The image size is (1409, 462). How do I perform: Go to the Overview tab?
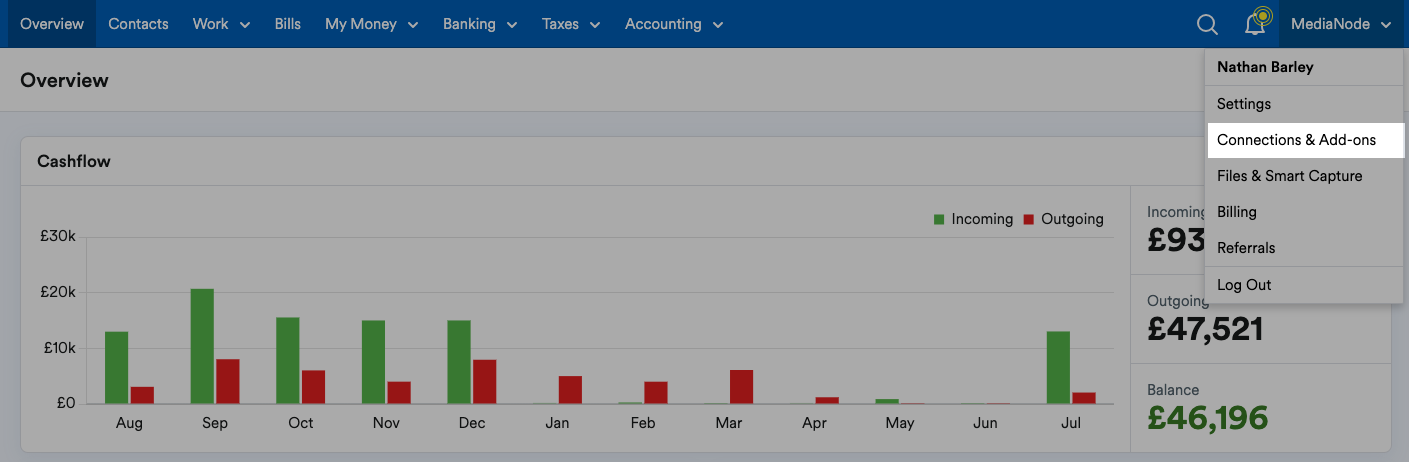click(x=52, y=24)
